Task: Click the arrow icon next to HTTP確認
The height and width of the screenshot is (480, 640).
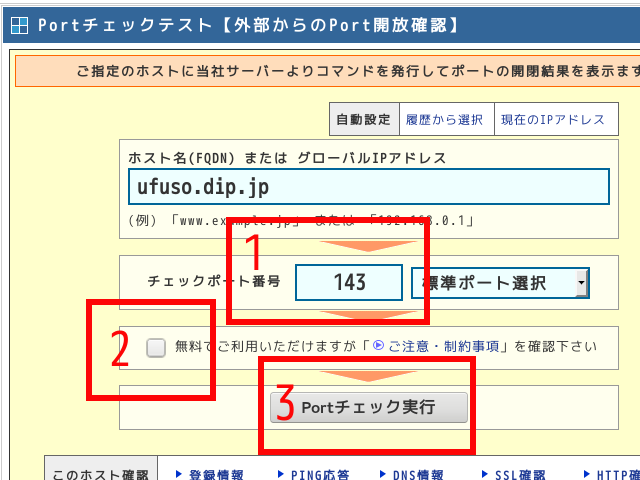Action: (587, 474)
